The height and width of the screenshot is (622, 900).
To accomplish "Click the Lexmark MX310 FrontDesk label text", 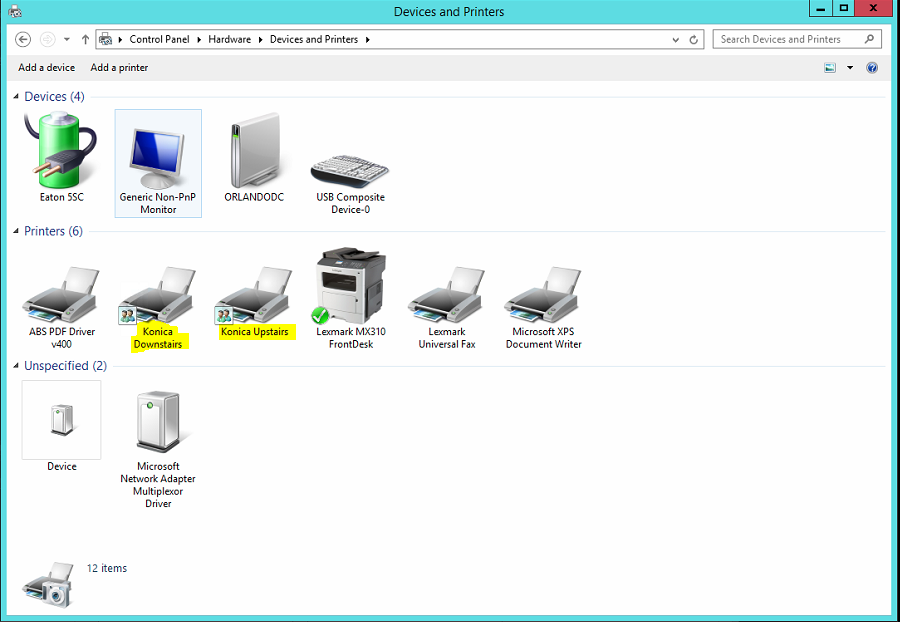I will 351,337.
